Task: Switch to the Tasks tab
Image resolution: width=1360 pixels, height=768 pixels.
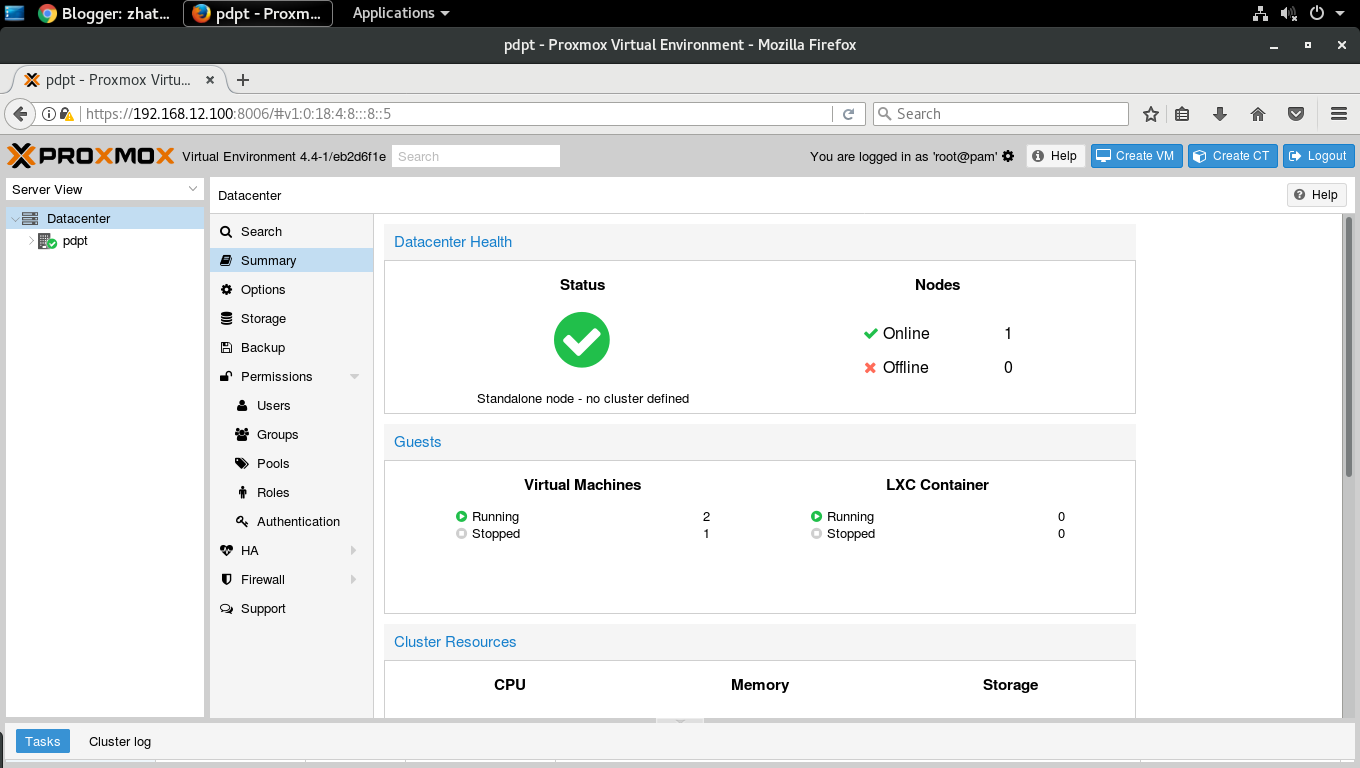Action: [43, 741]
